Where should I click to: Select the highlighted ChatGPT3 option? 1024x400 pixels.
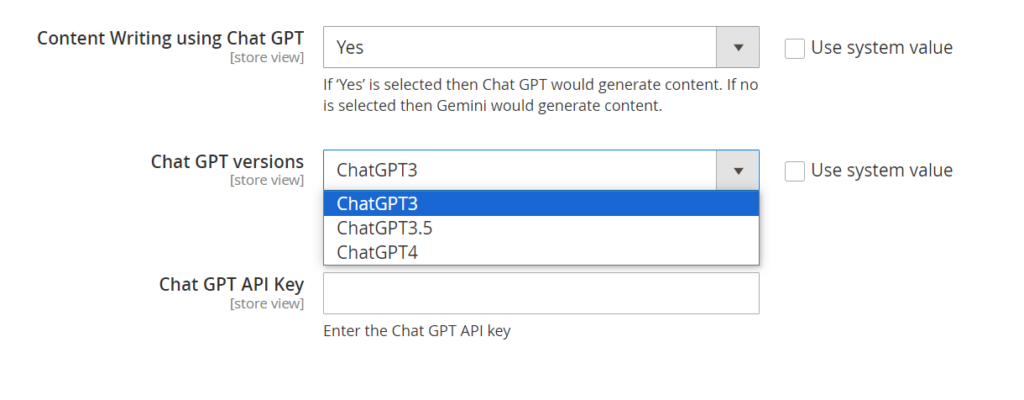tap(540, 204)
